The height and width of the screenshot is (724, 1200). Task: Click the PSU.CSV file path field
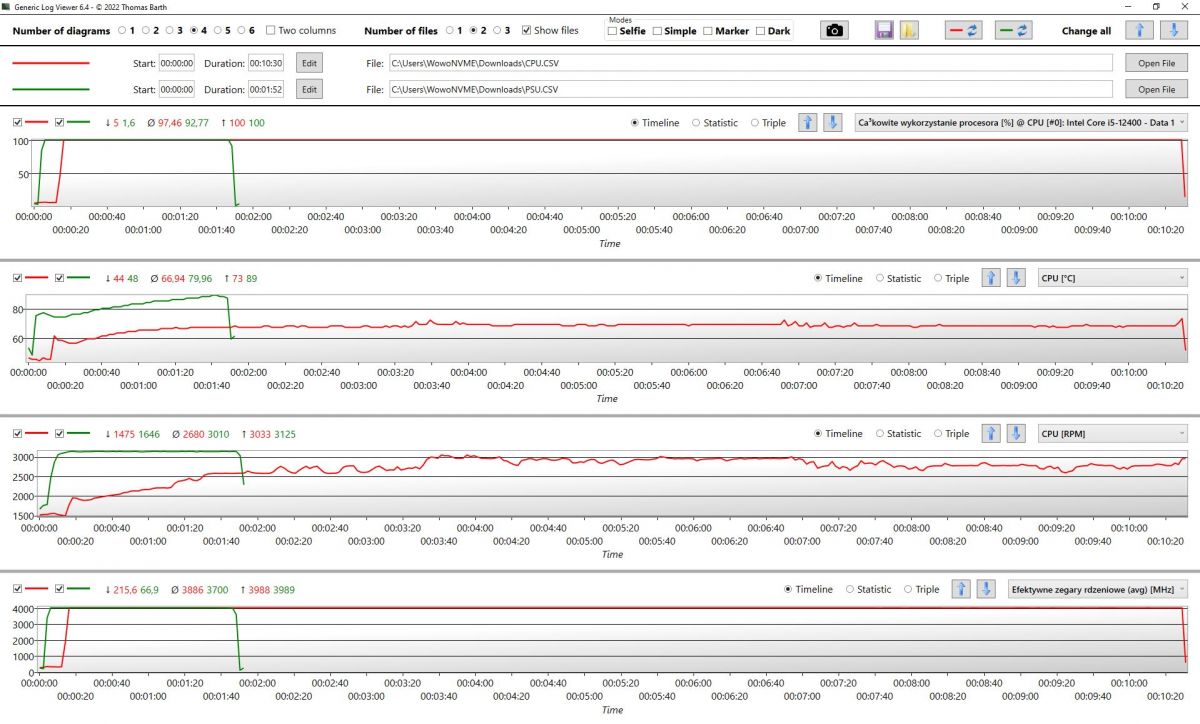[x=750, y=89]
